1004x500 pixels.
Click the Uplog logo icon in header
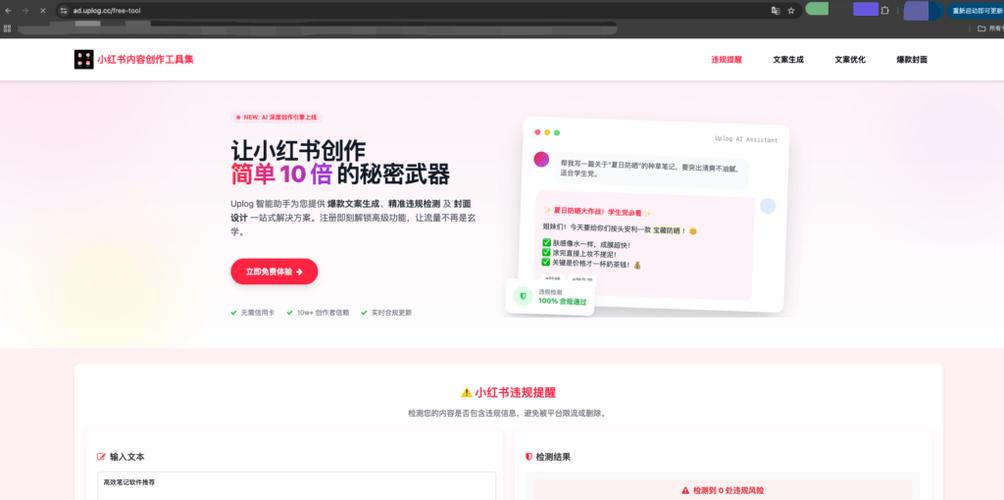[x=84, y=60]
